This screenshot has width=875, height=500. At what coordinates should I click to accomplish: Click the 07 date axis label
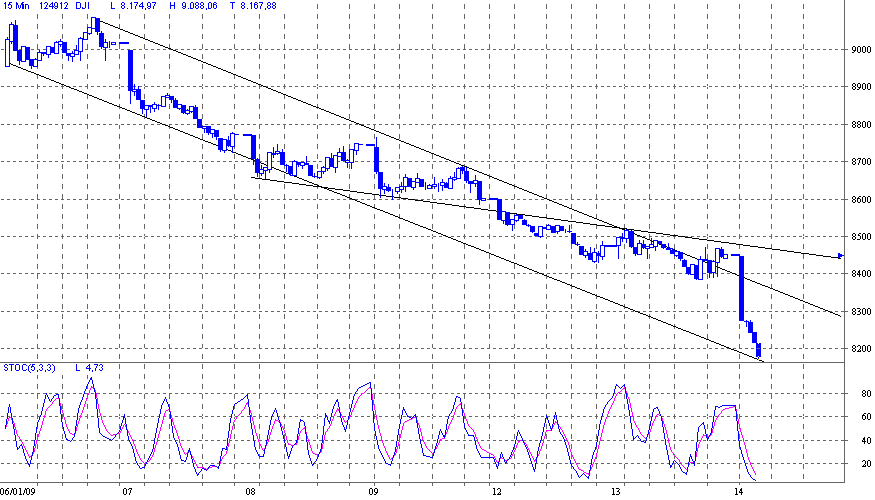[x=127, y=492]
